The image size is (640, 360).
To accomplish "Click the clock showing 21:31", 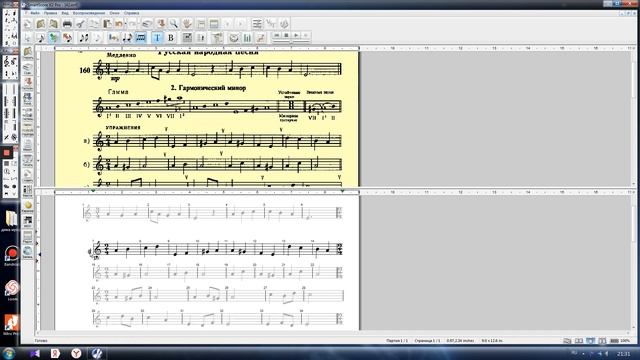I will 623,353.
